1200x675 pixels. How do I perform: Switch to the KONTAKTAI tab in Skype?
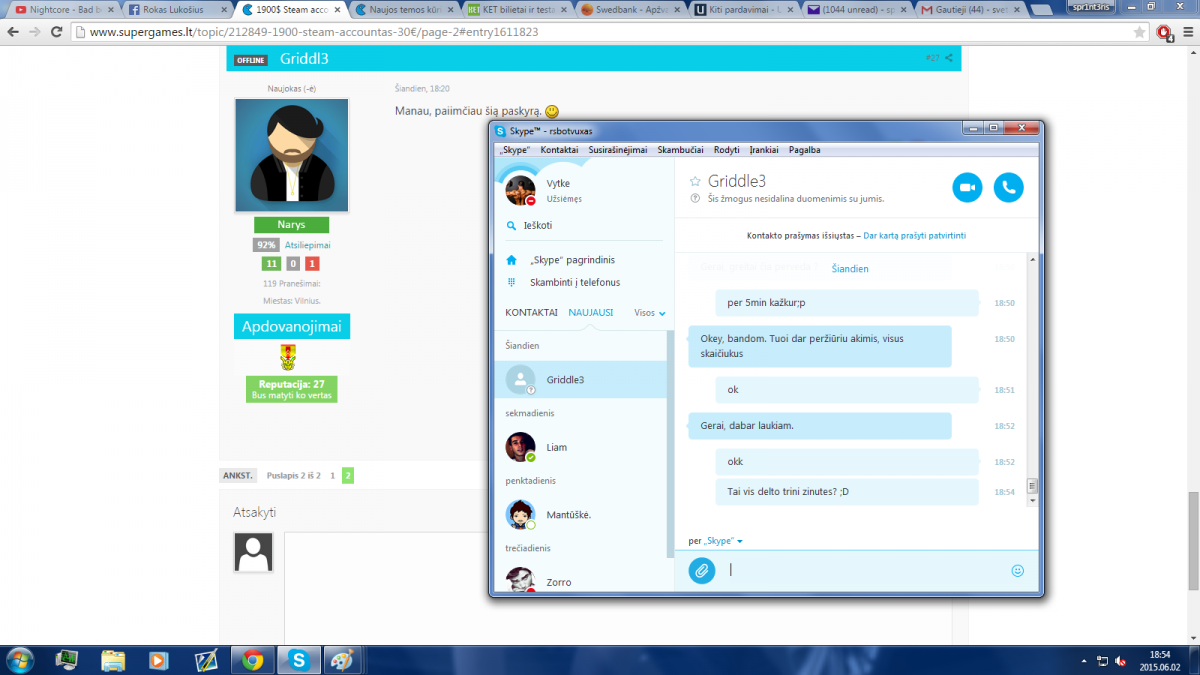[532, 313]
